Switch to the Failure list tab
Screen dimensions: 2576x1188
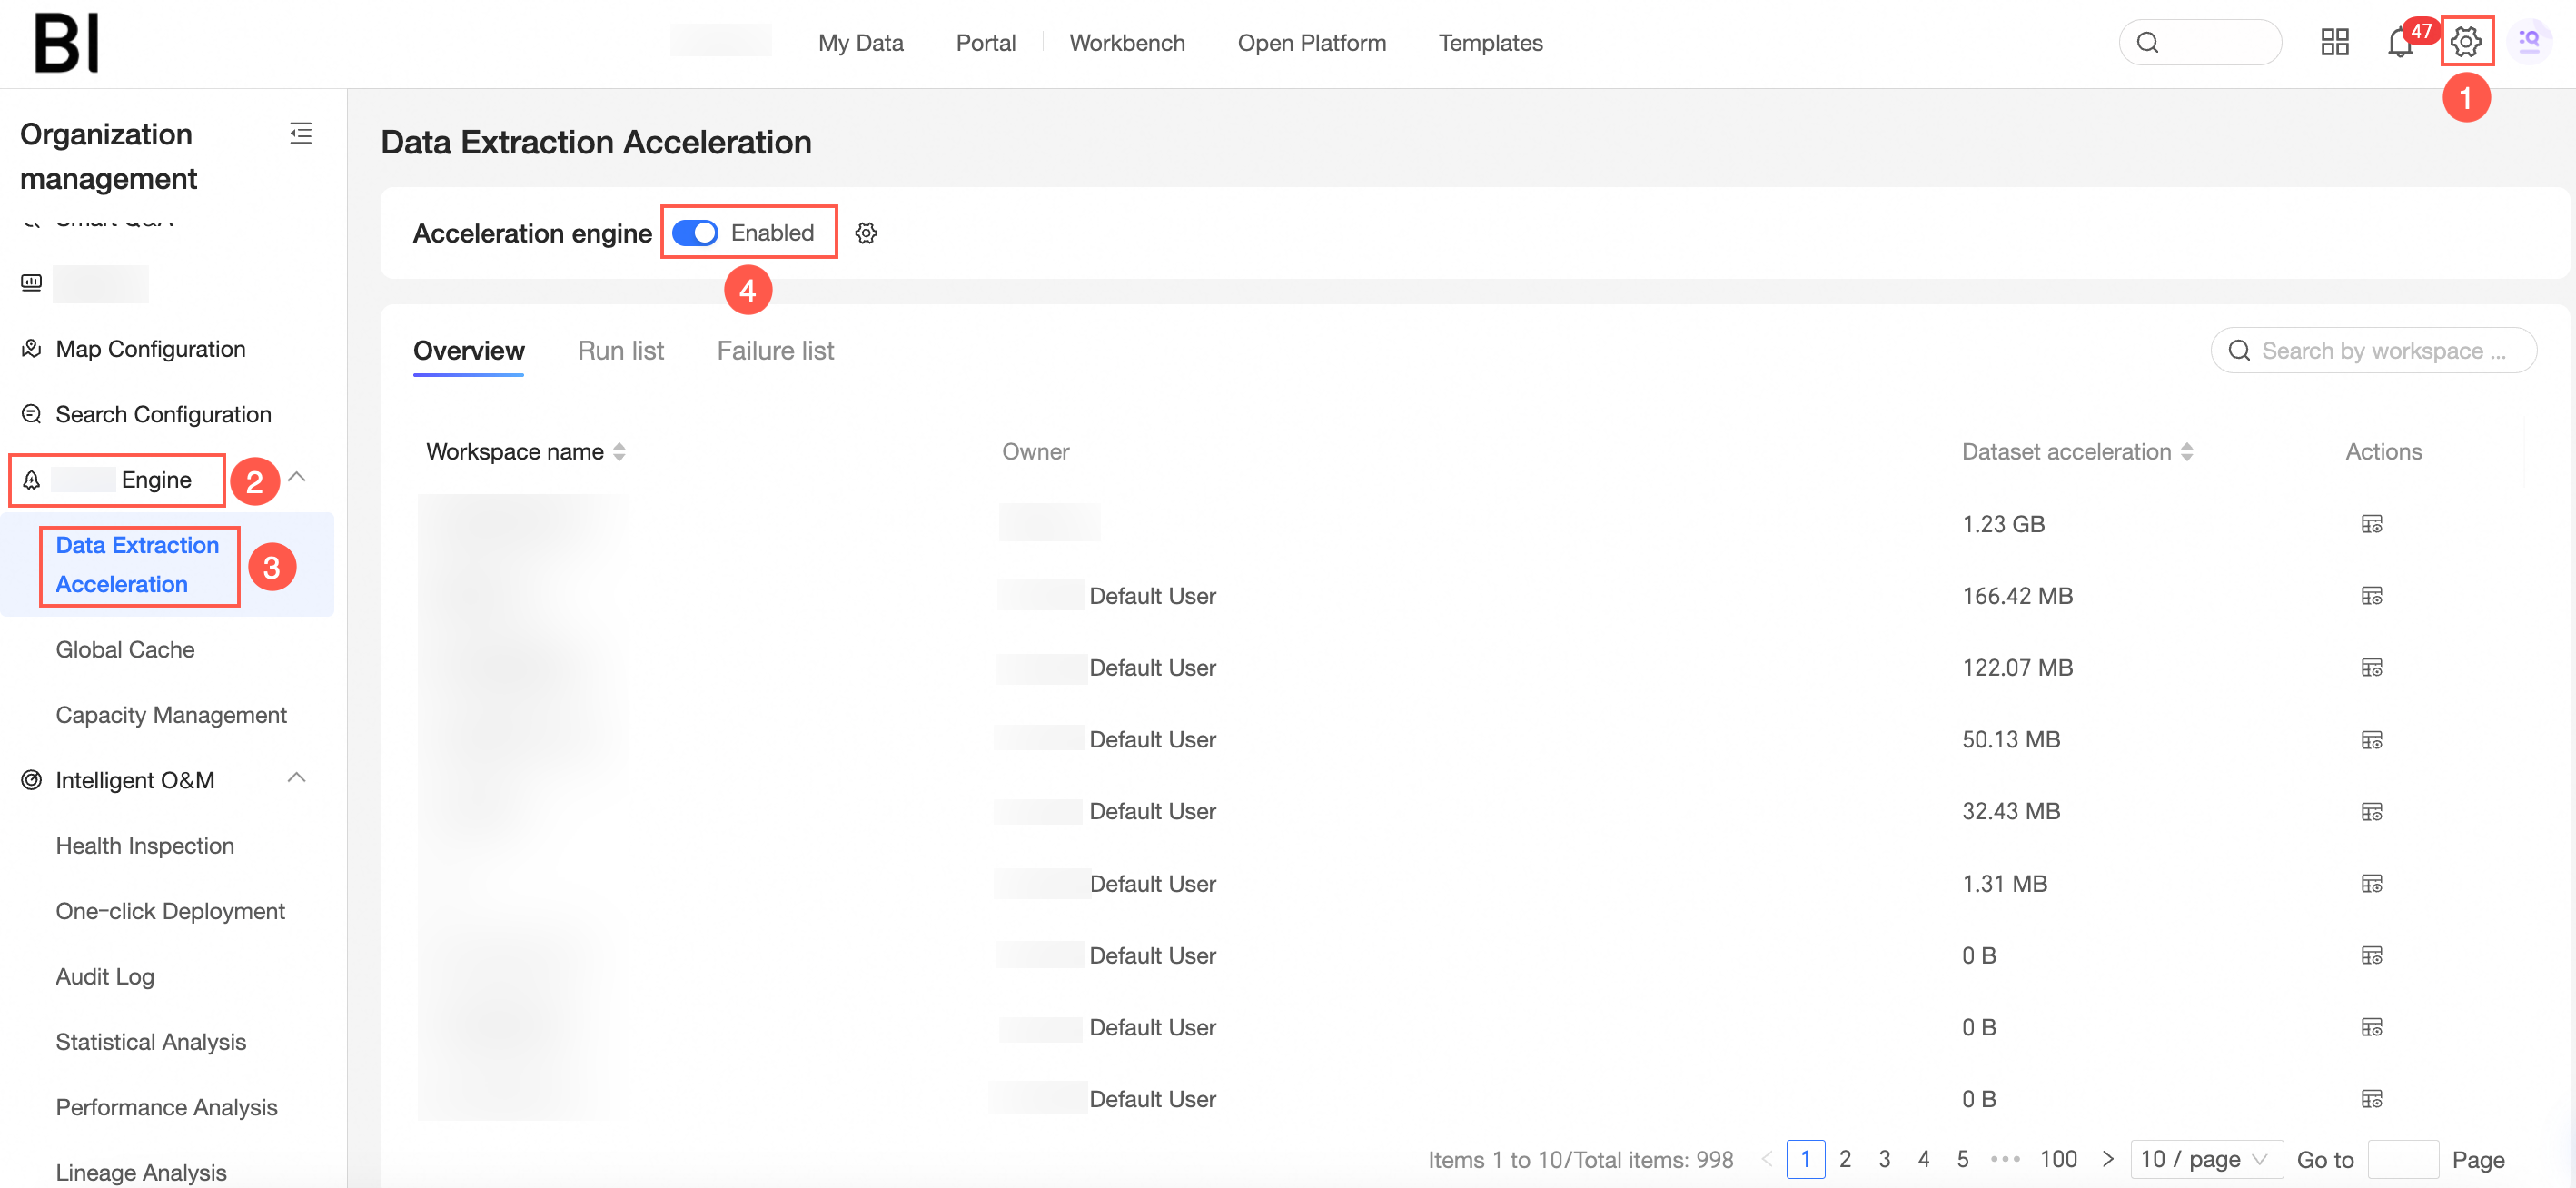775,351
